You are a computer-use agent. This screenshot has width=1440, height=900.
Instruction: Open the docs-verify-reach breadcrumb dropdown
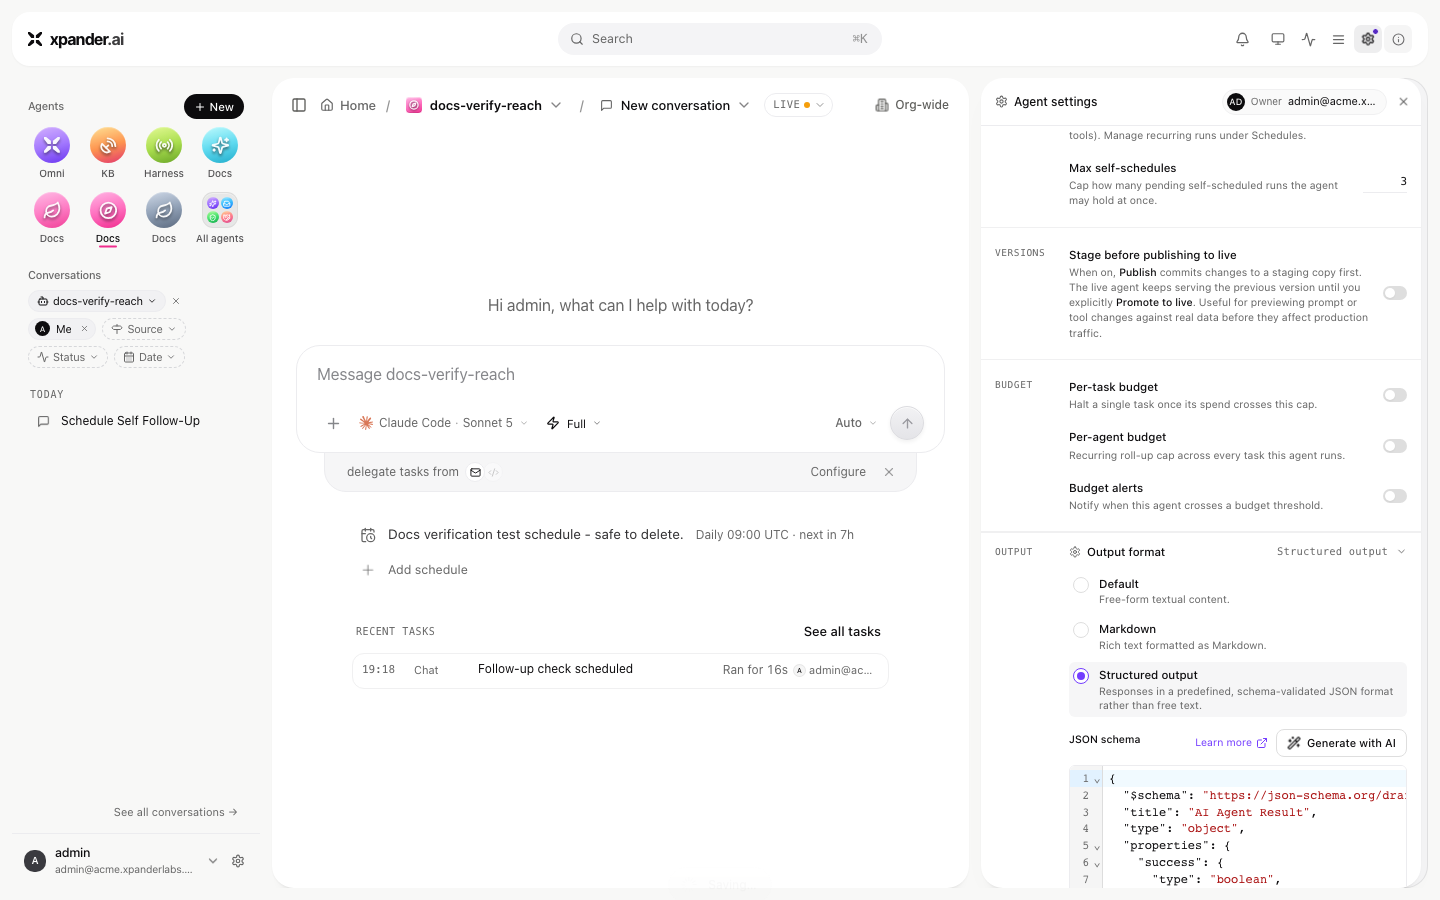[556, 105]
